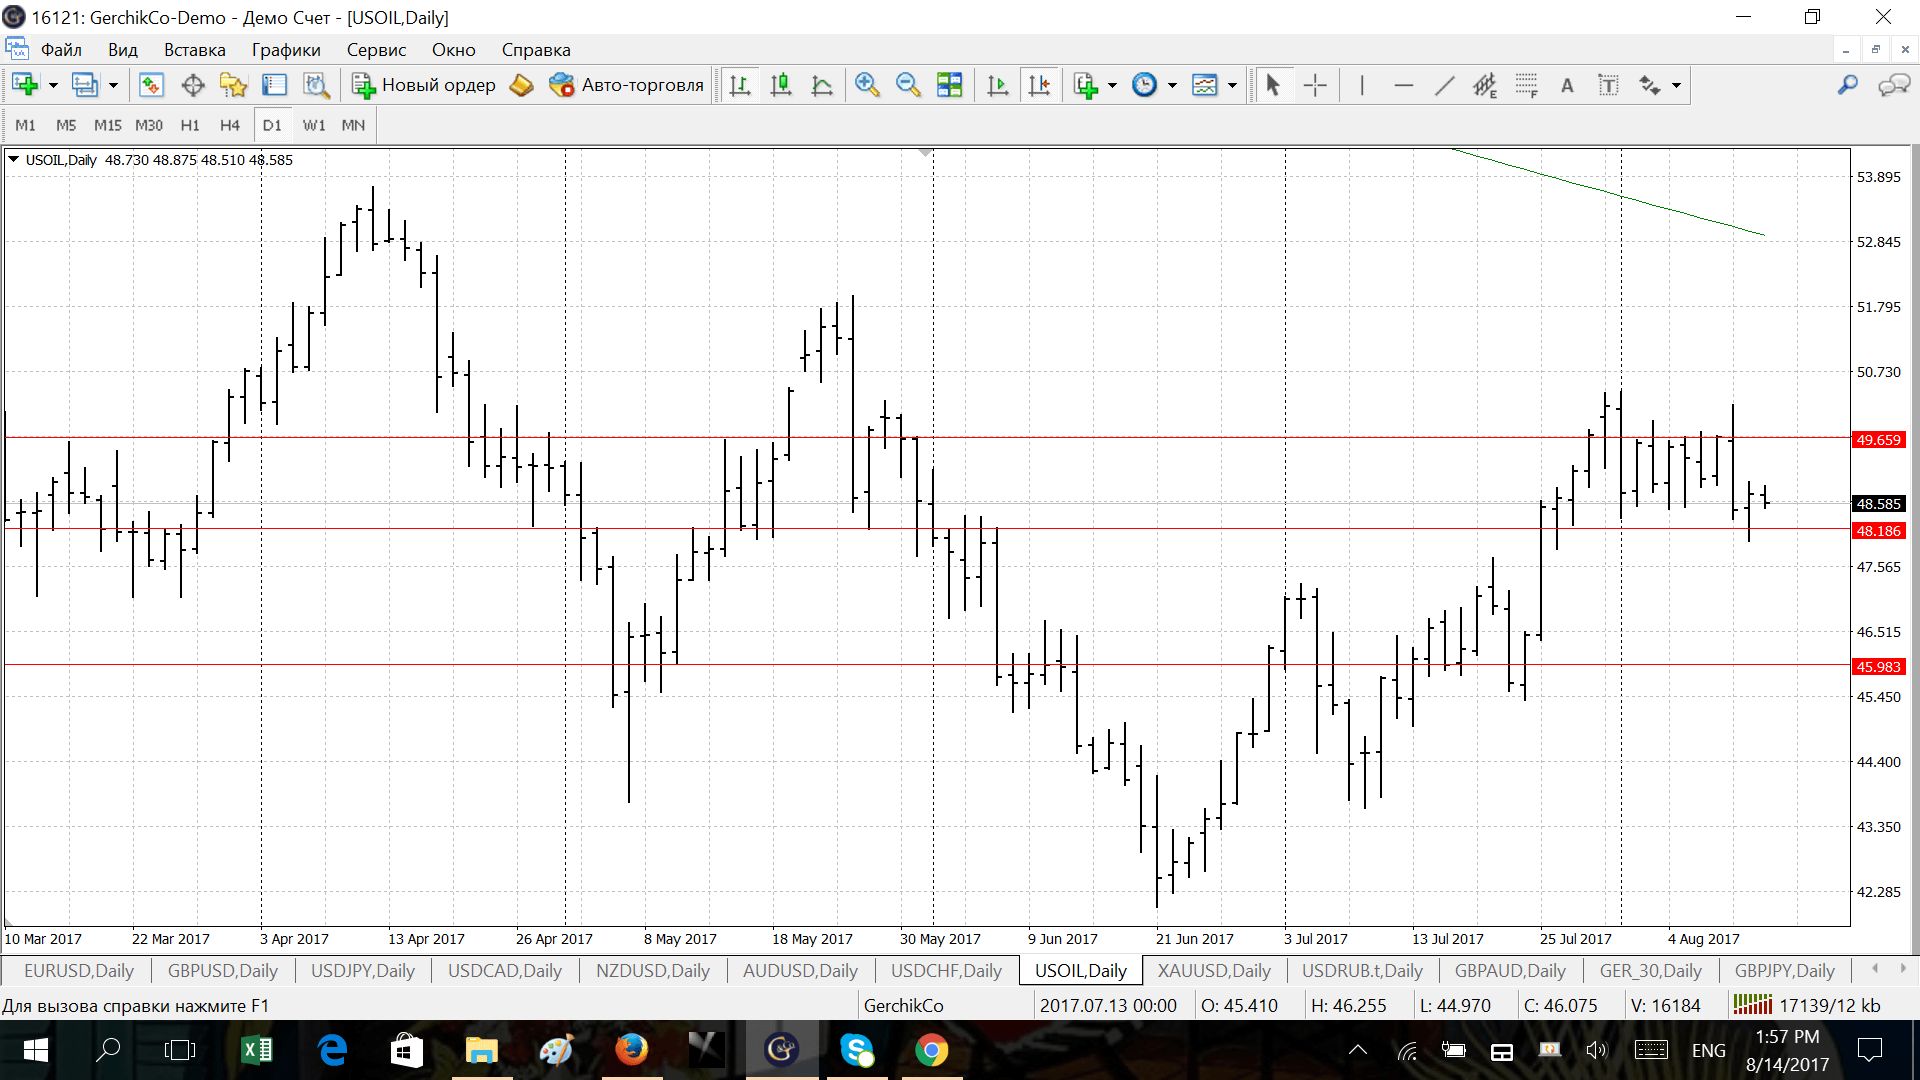Screen dimensions: 1920x1080
Task: Open the Сервис menu
Action: tap(376, 50)
